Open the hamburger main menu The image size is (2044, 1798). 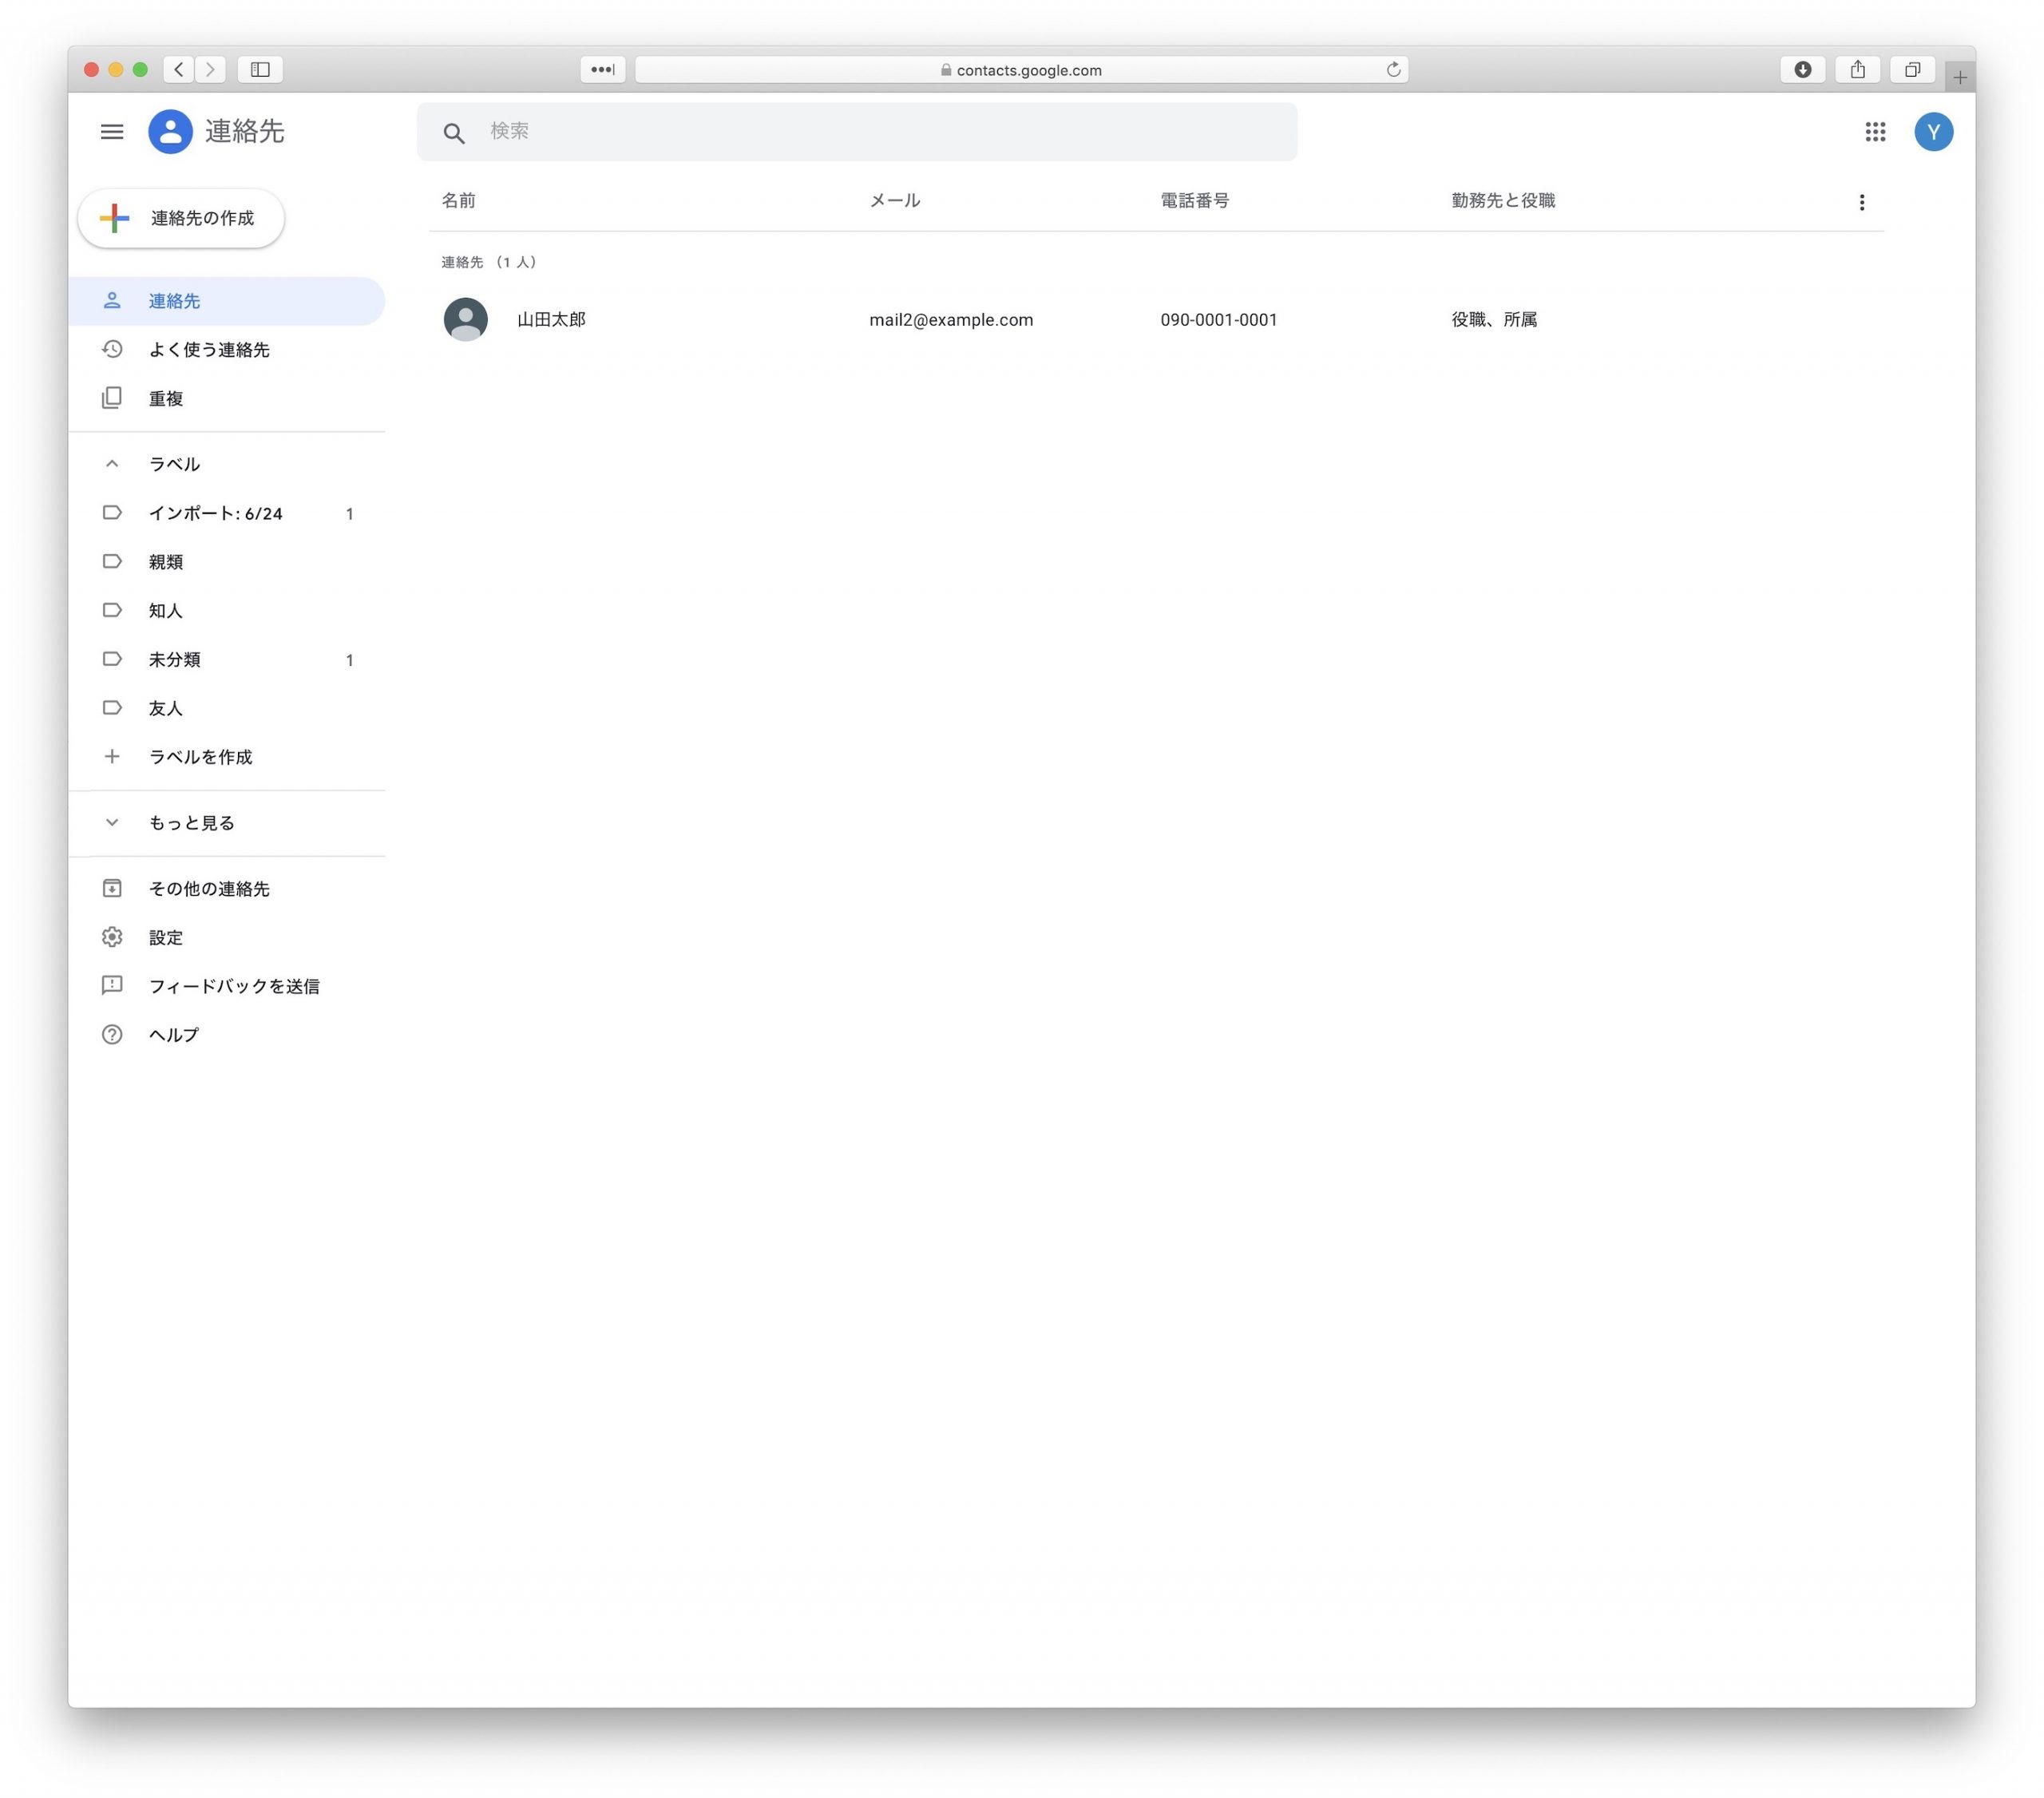point(112,132)
